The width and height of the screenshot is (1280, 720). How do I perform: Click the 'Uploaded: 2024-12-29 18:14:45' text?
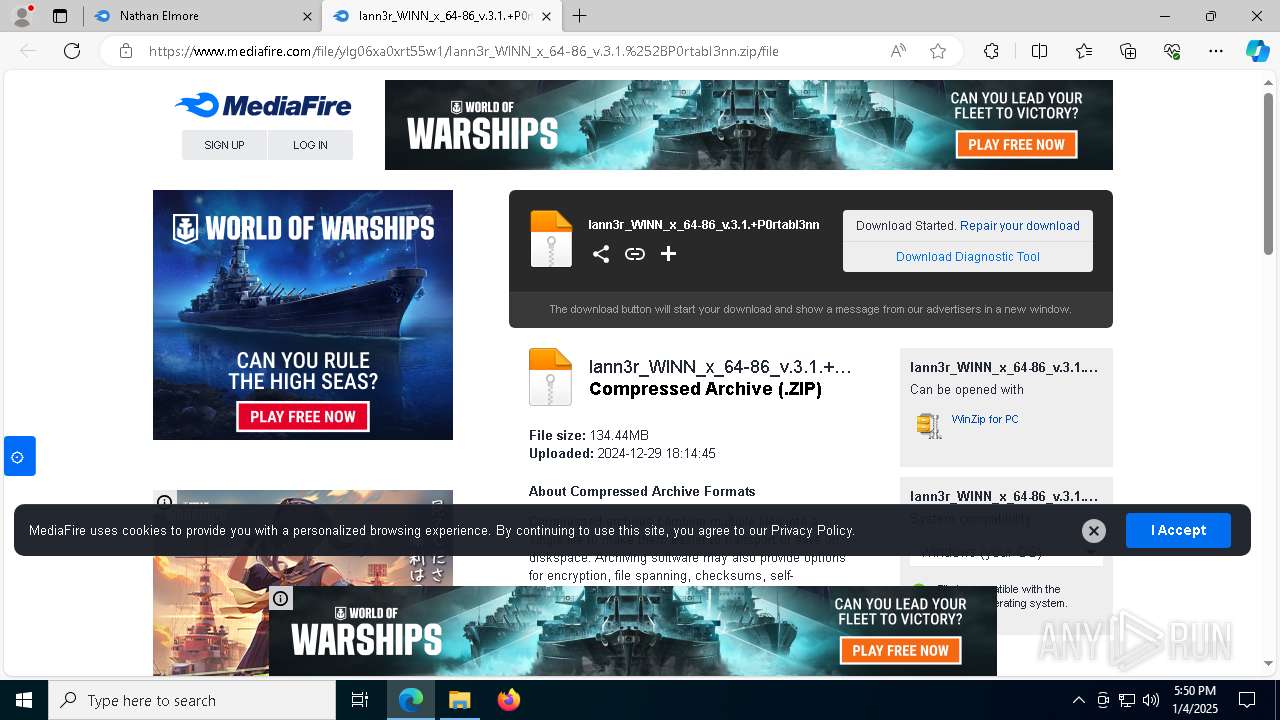click(x=622, y=453)
